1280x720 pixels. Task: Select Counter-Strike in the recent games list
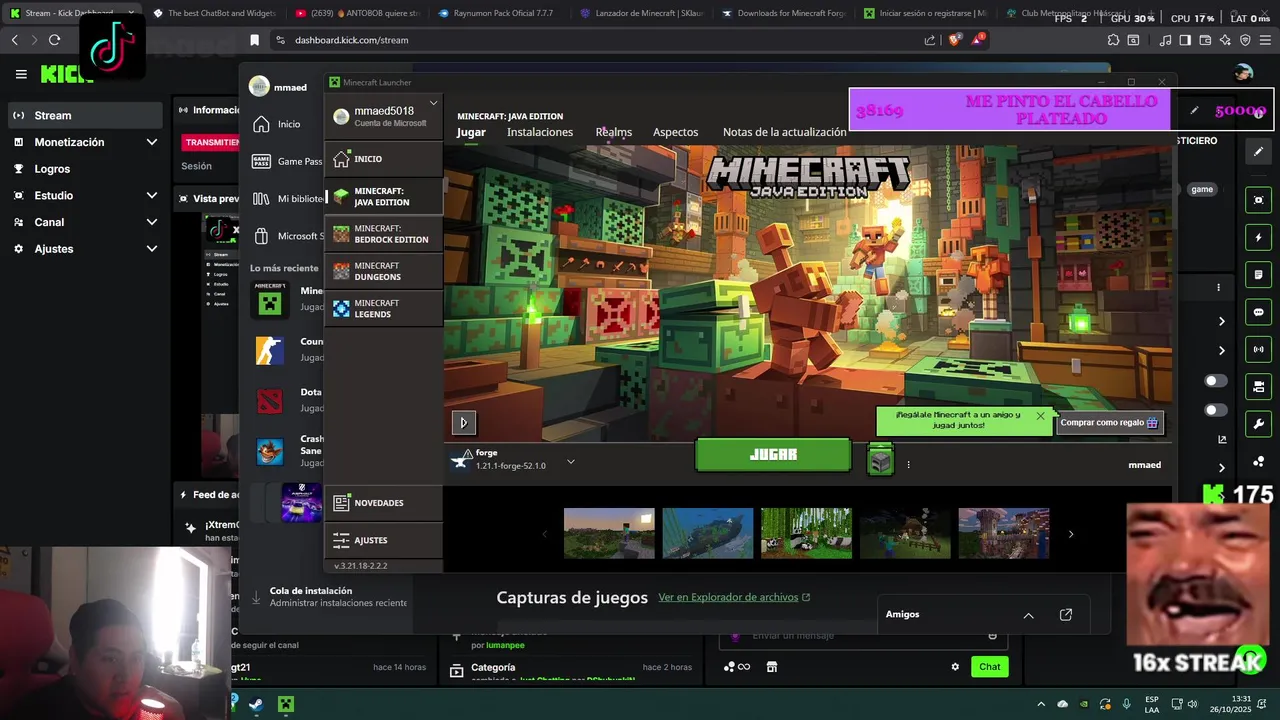point(287,349)
